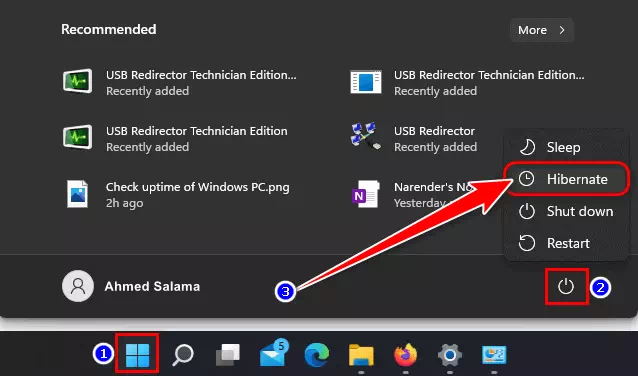This screenshot has height=376, width=638.
Task: Open "USB Redirector" recently added entry
Action: pyautogui.click(x=434, y=131)
